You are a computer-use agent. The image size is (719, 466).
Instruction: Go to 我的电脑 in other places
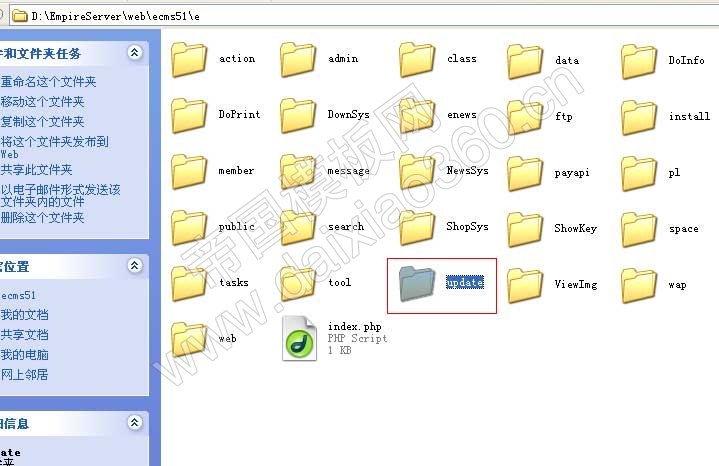pos(24,355)
